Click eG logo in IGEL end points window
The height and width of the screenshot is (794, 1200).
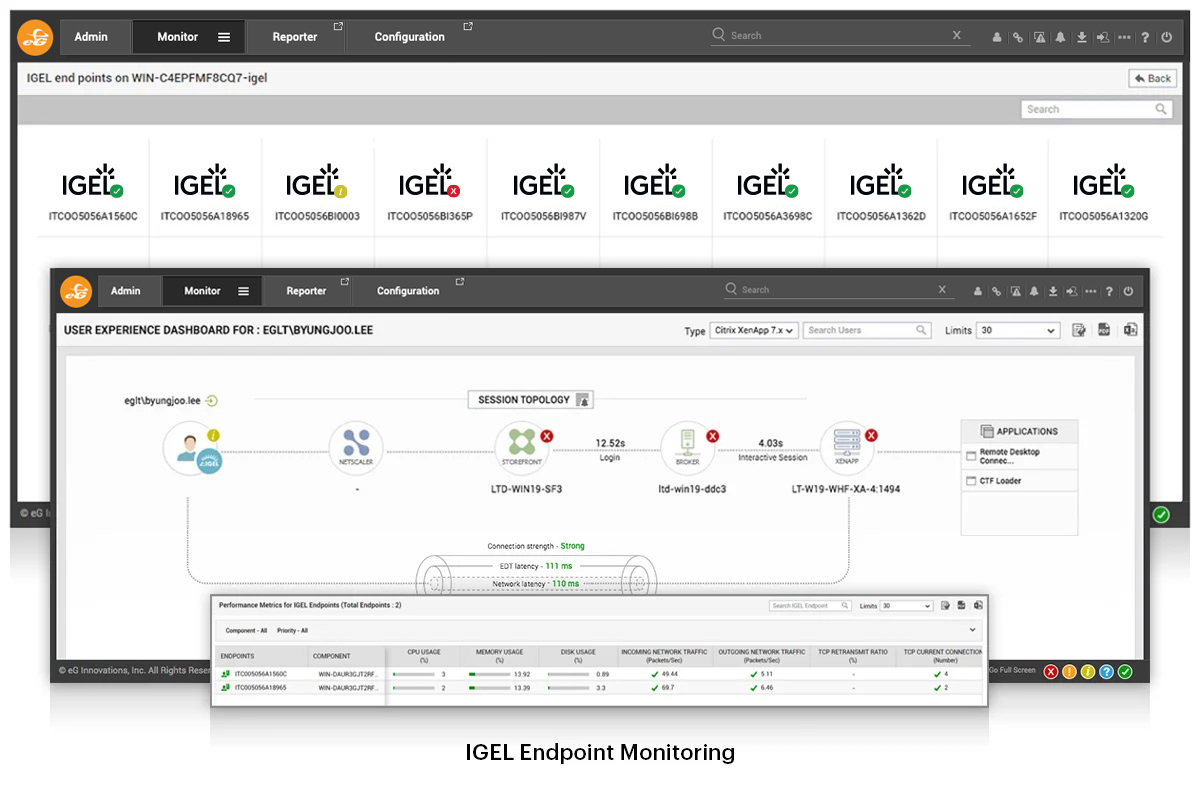(x=35, y=37)
